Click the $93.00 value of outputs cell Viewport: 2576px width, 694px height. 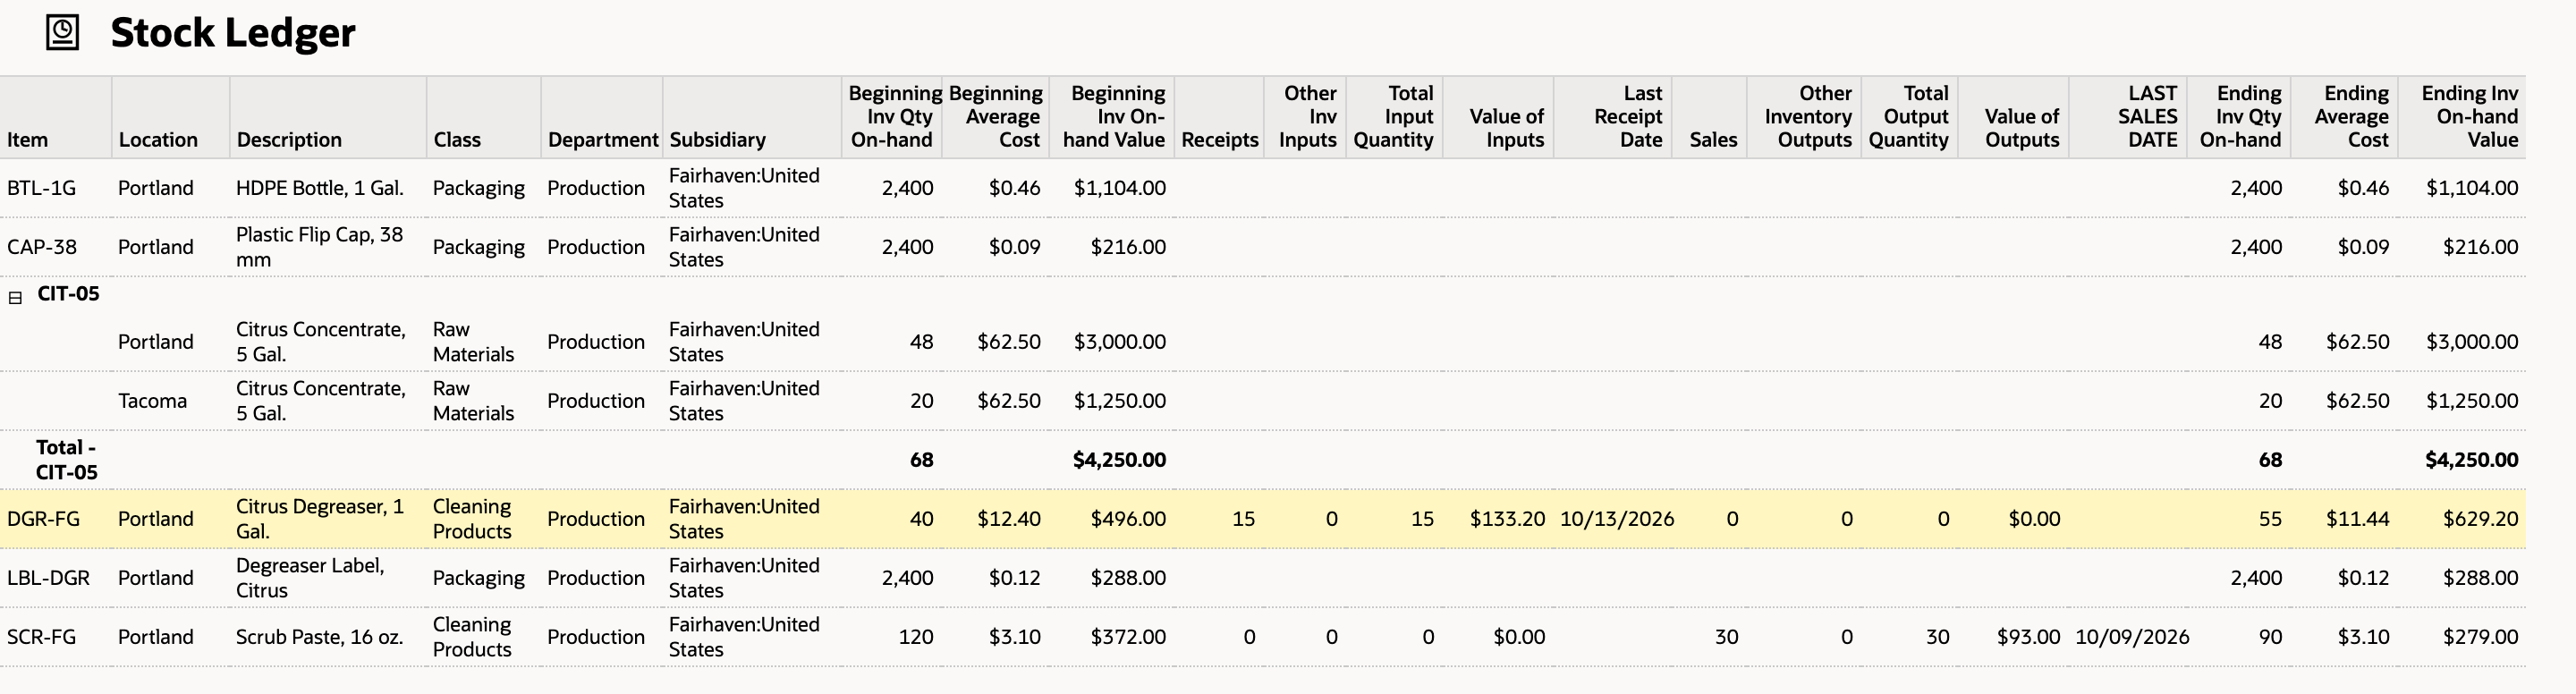click(x=2028, y=637)
